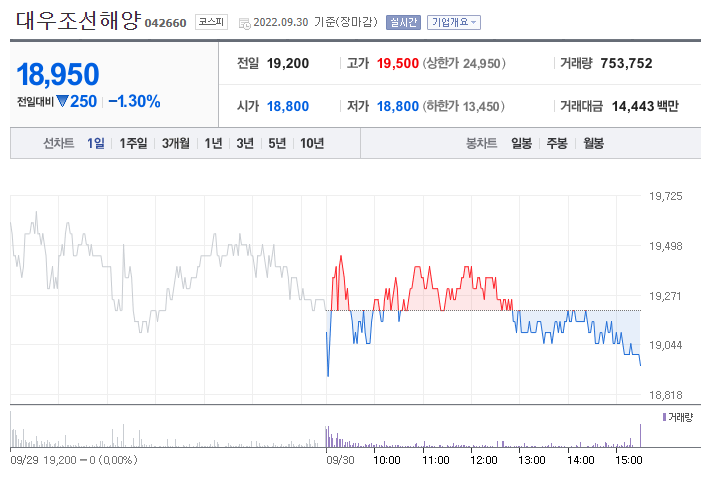The height and width of the screenshot is (481, 701).
Task: Click the calendar clock icon beside the date
Action: pyautogui.click(x=245, y=24)
